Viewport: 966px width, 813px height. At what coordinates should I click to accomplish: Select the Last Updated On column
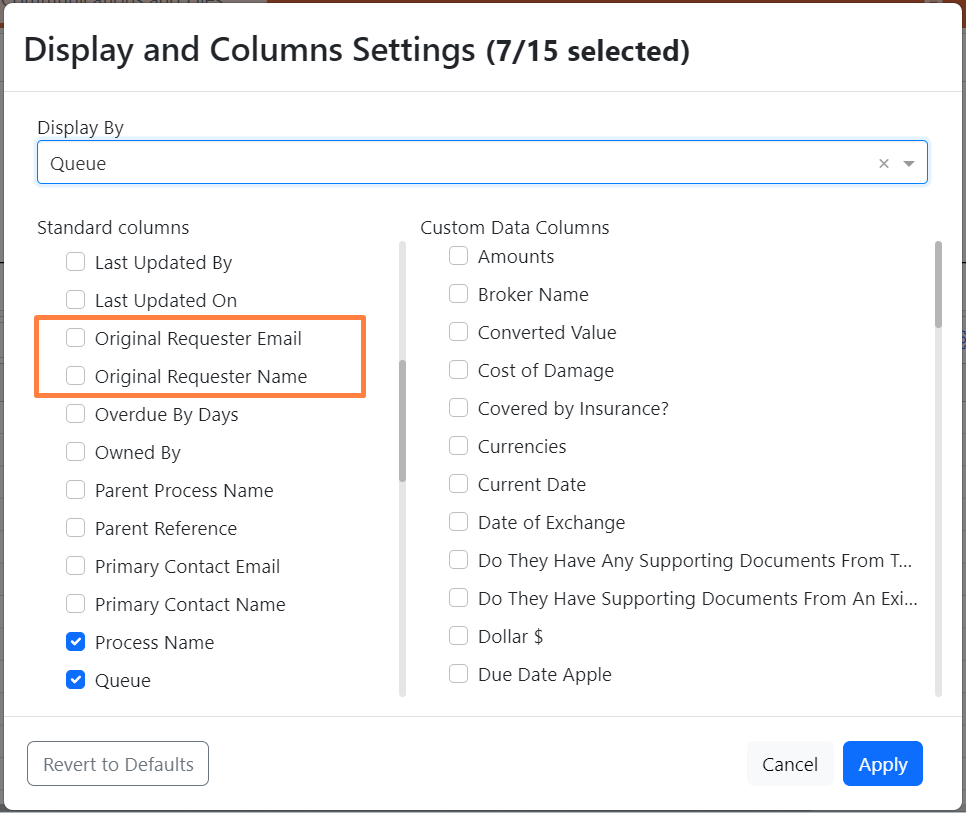(x=76, y=300)
